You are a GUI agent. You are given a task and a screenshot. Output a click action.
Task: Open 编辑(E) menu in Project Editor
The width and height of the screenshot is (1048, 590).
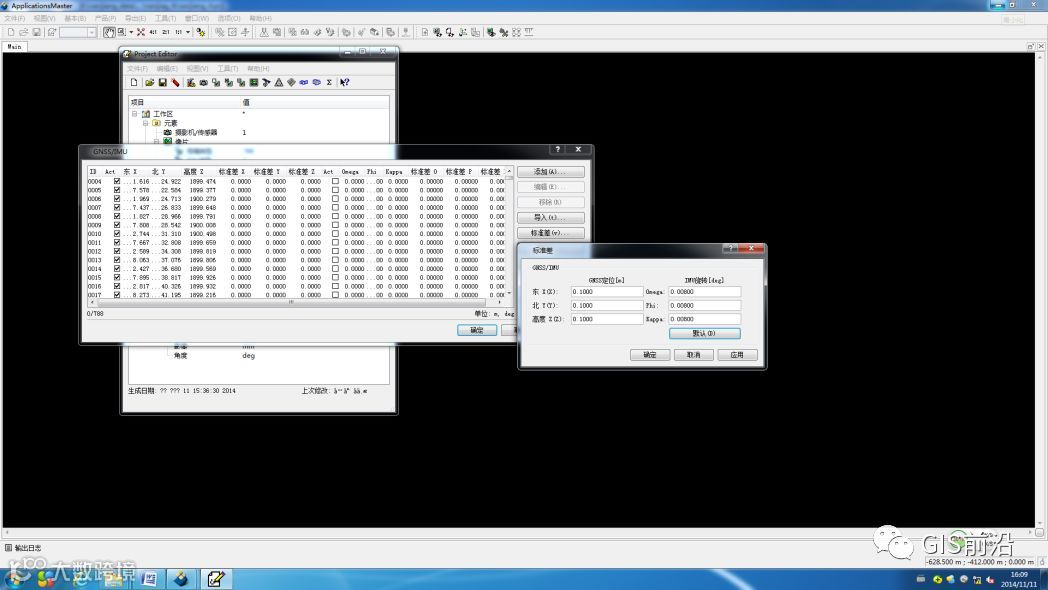(x=166, y=68)
